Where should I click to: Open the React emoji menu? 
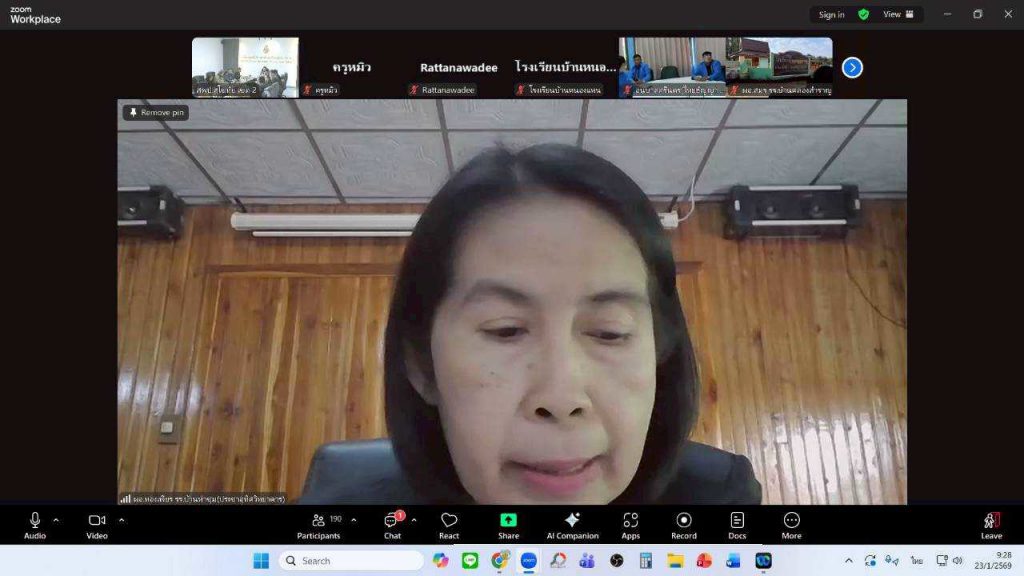[x=449, y=525]
